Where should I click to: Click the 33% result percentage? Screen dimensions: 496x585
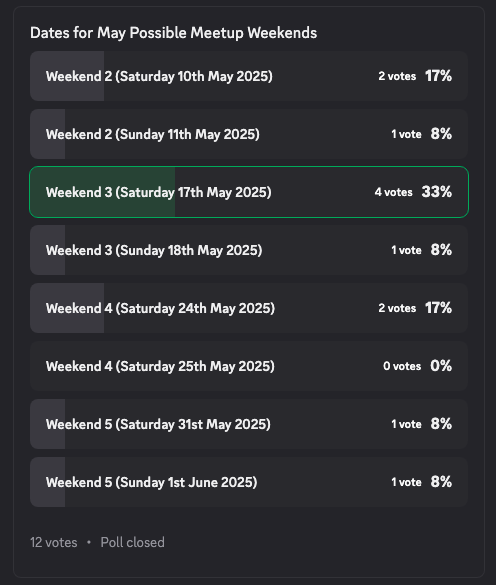[x=437, y=192]
